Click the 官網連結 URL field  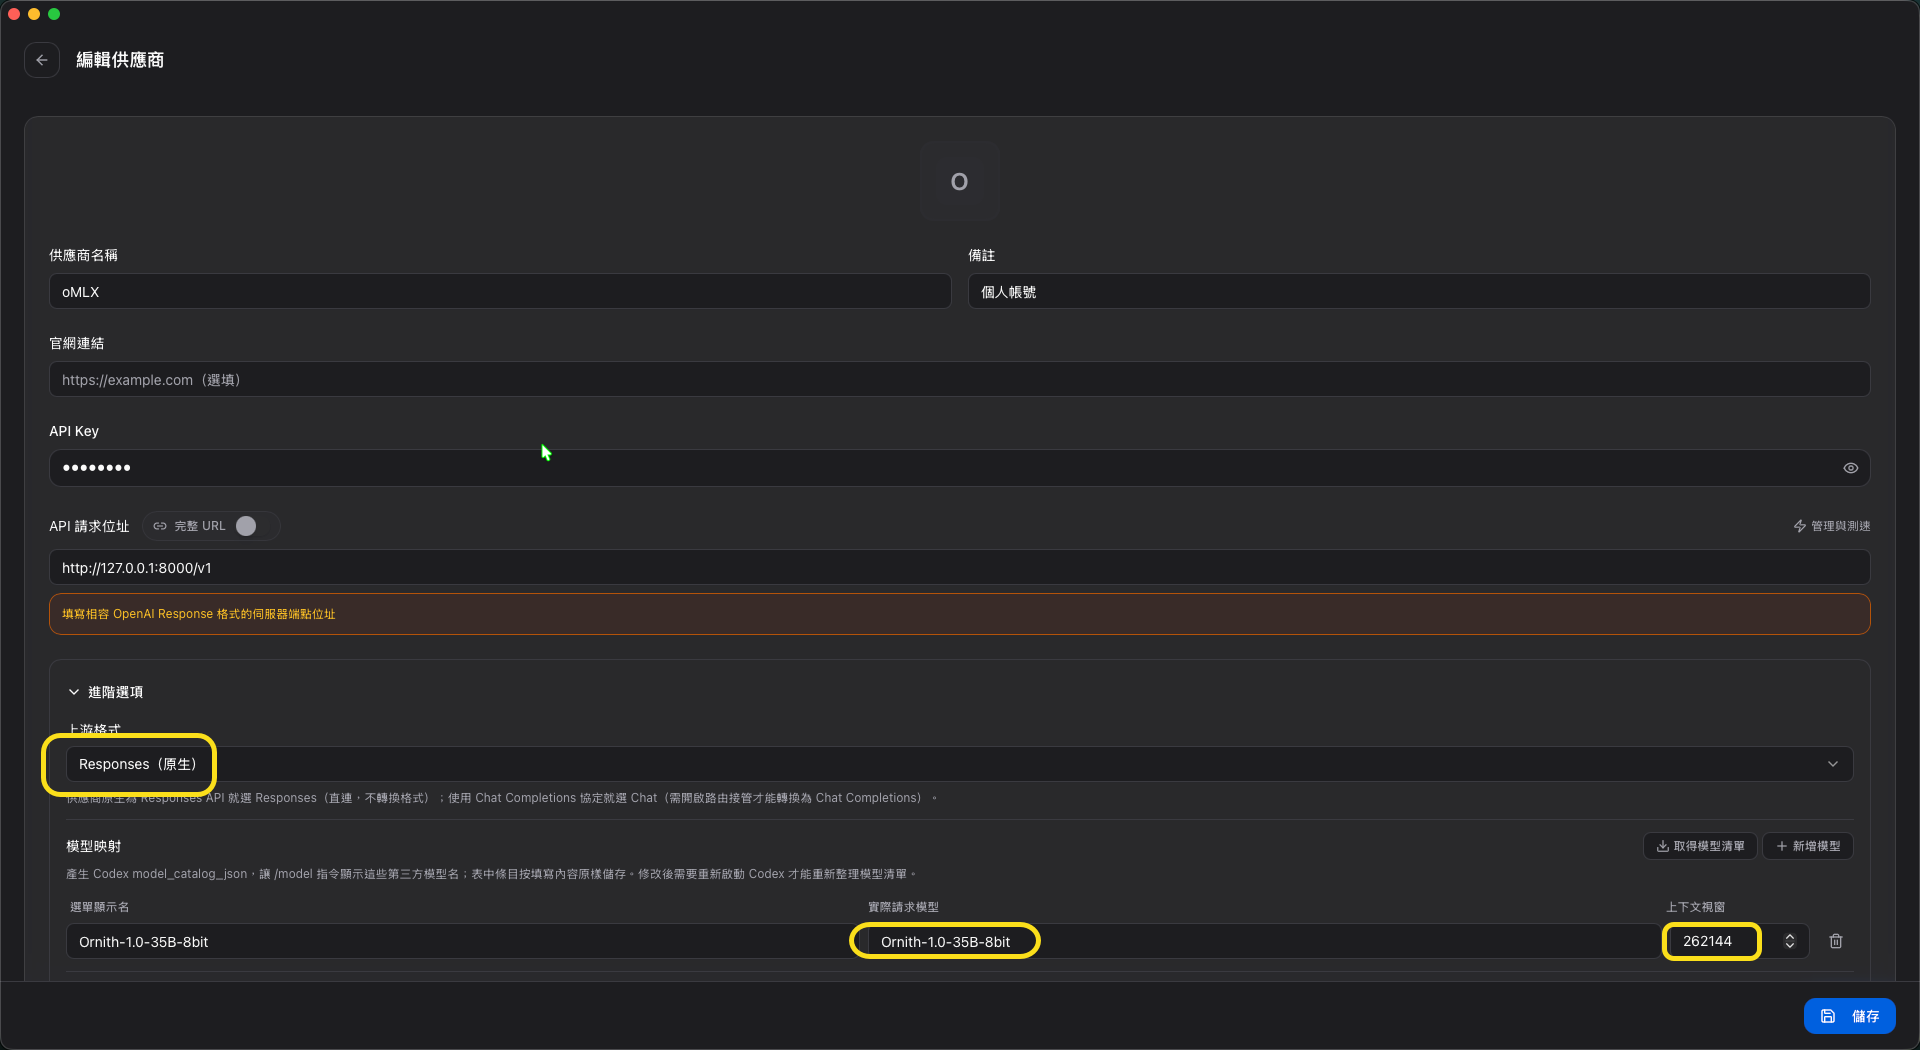pyautogui.click(x=959, y=380)
